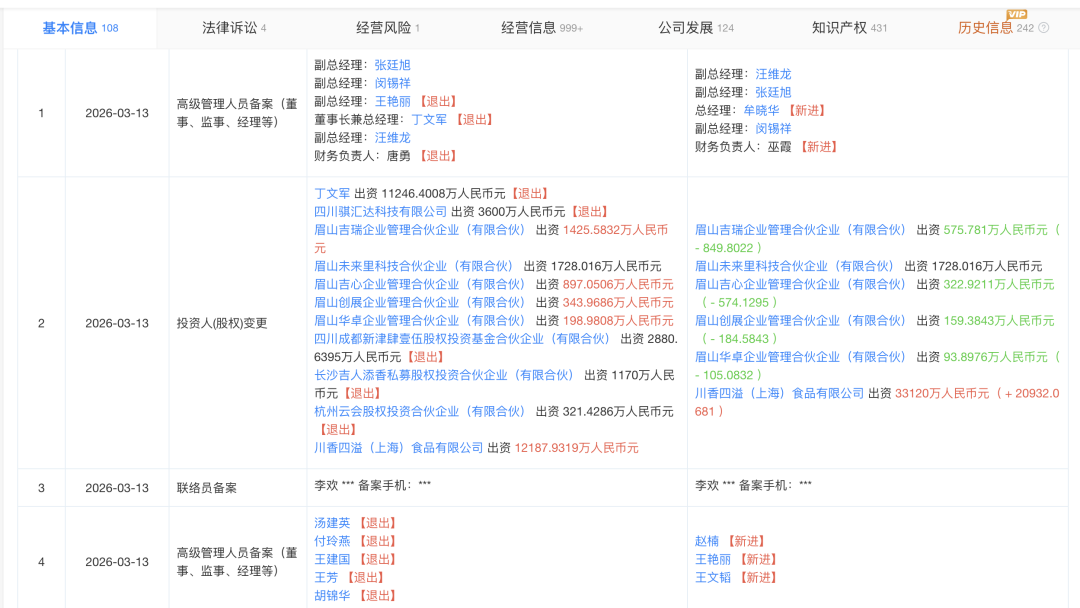The width and height of the screenshot is (1080, 608).
Task: Open 王艳丽 link marked 新进
Action: click(713, 560)
